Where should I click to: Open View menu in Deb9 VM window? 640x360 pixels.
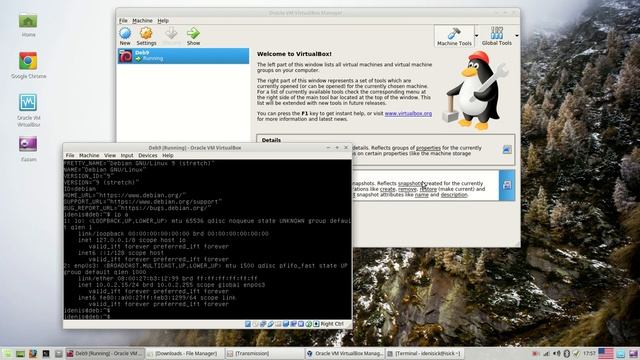coord(110,156)
